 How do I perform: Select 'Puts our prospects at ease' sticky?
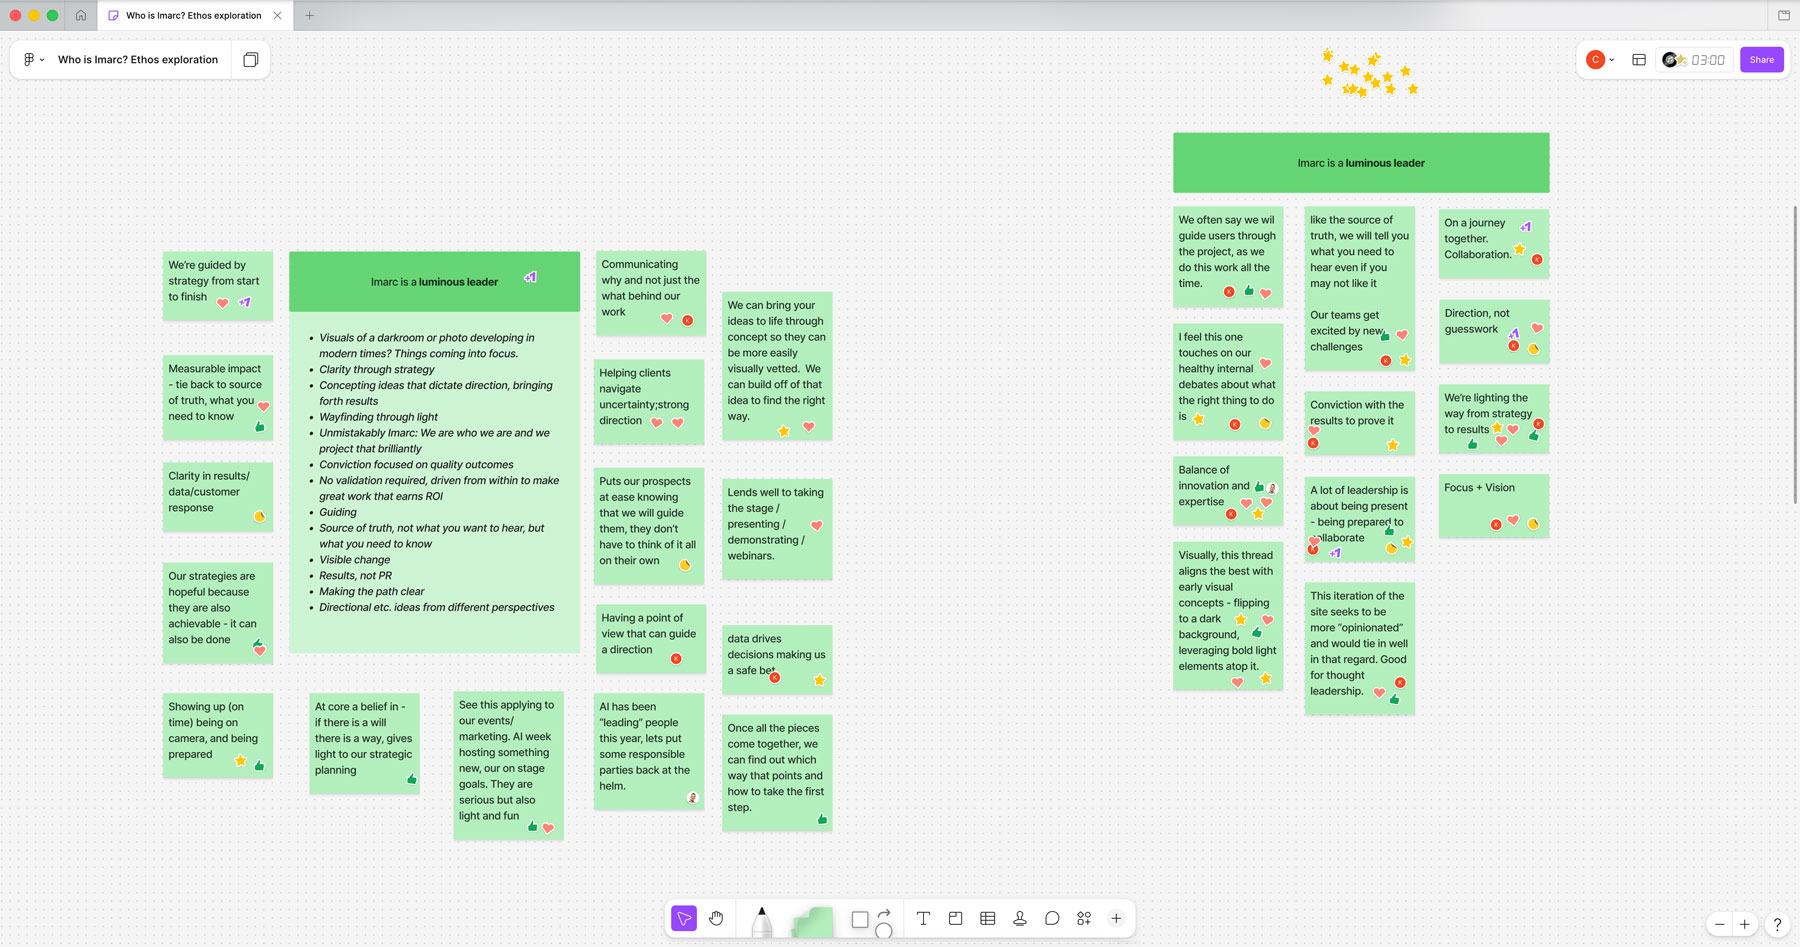pos(649,525)
